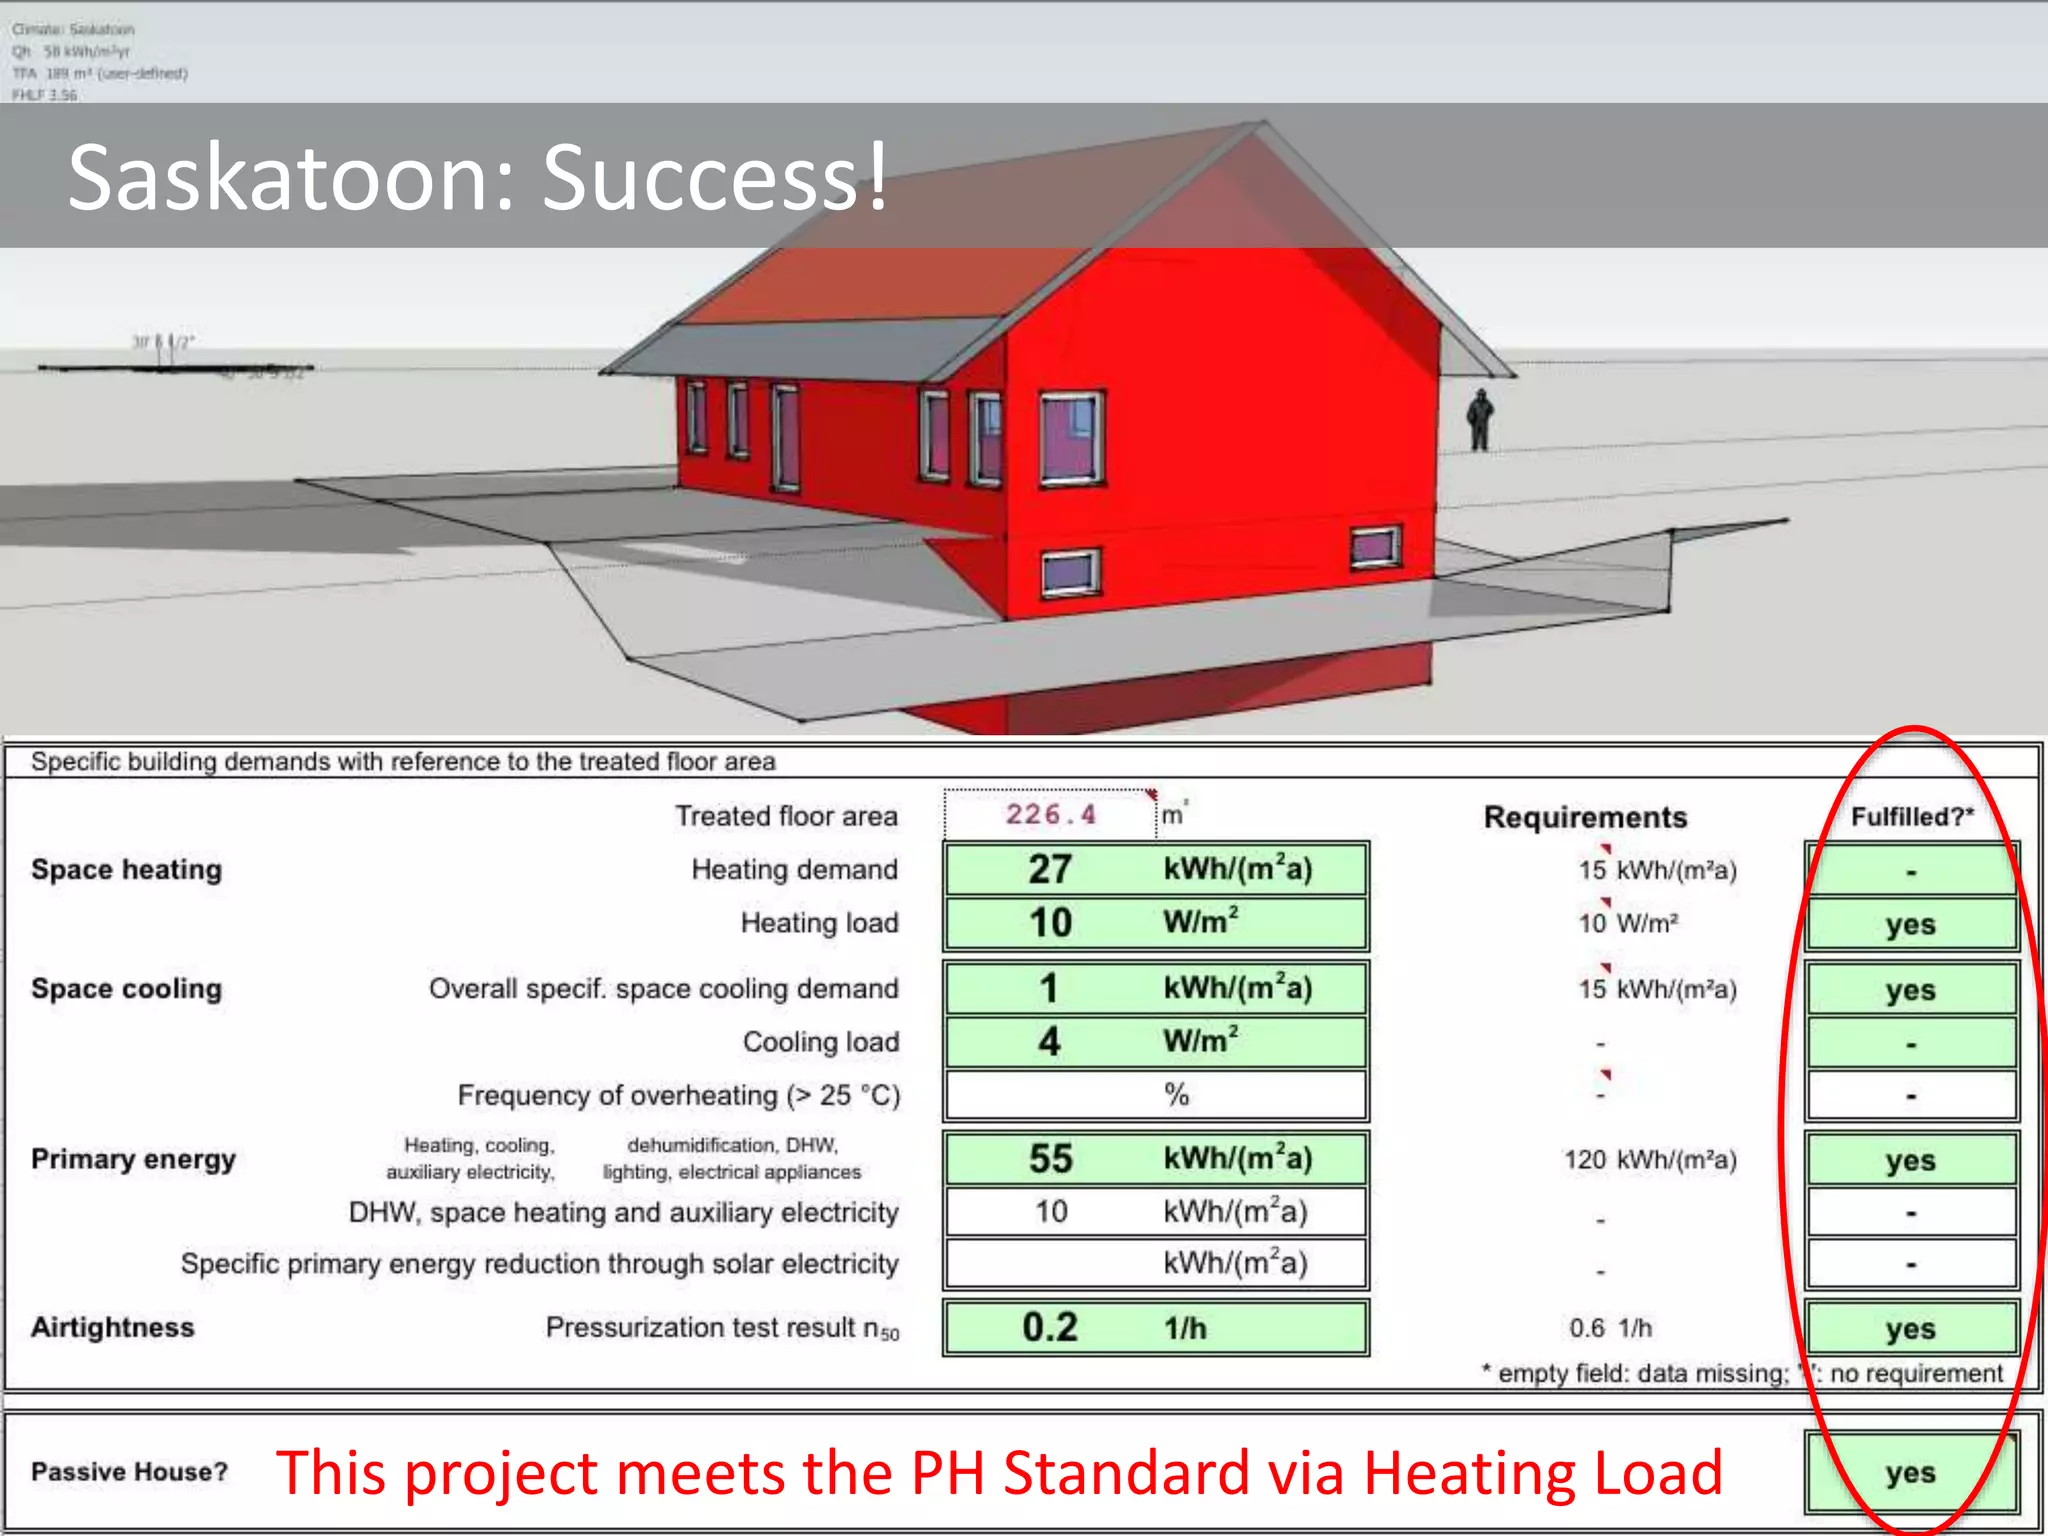Image resolution: width=2048 pixels, height=1536 pixels.
Task: Select the cooling demand Fulfilled 'yes' cell
Action: (x=1911, y=988)
